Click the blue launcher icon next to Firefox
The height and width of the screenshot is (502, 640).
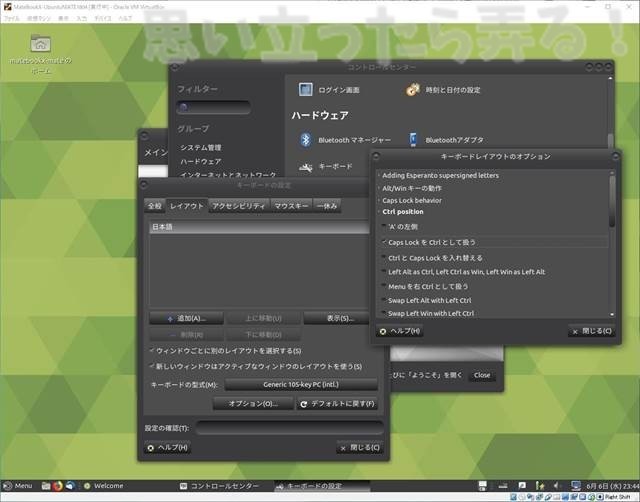(x=70, y=486)
